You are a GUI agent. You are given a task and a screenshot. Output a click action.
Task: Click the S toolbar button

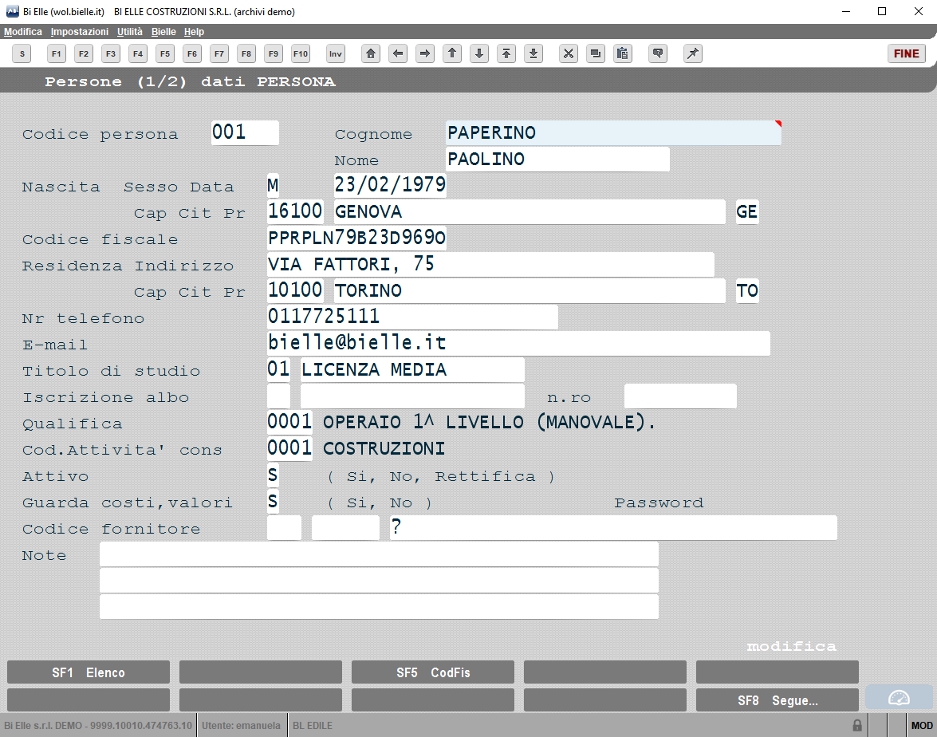click(x=22, y=54)
